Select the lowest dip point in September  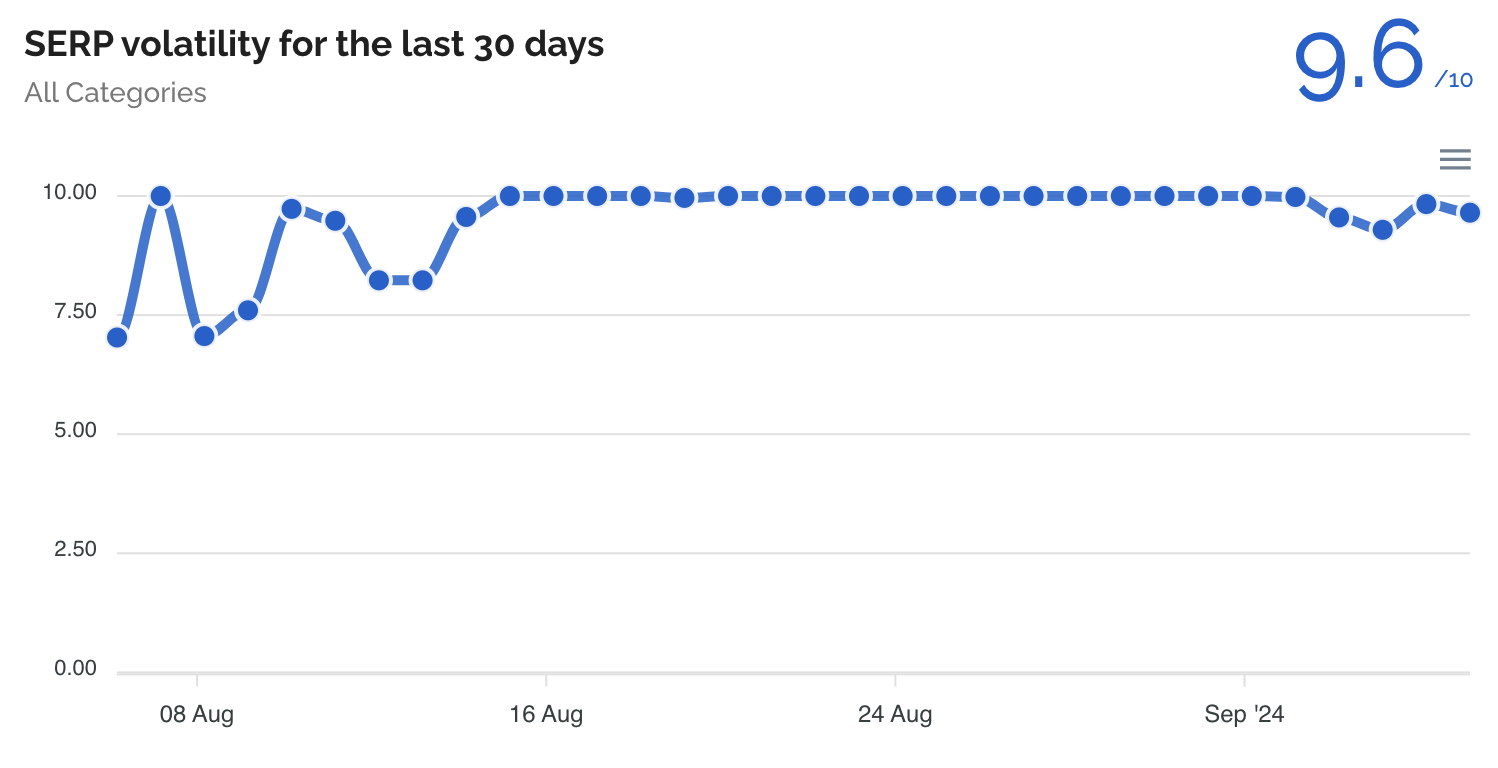tap(1382, 230)
